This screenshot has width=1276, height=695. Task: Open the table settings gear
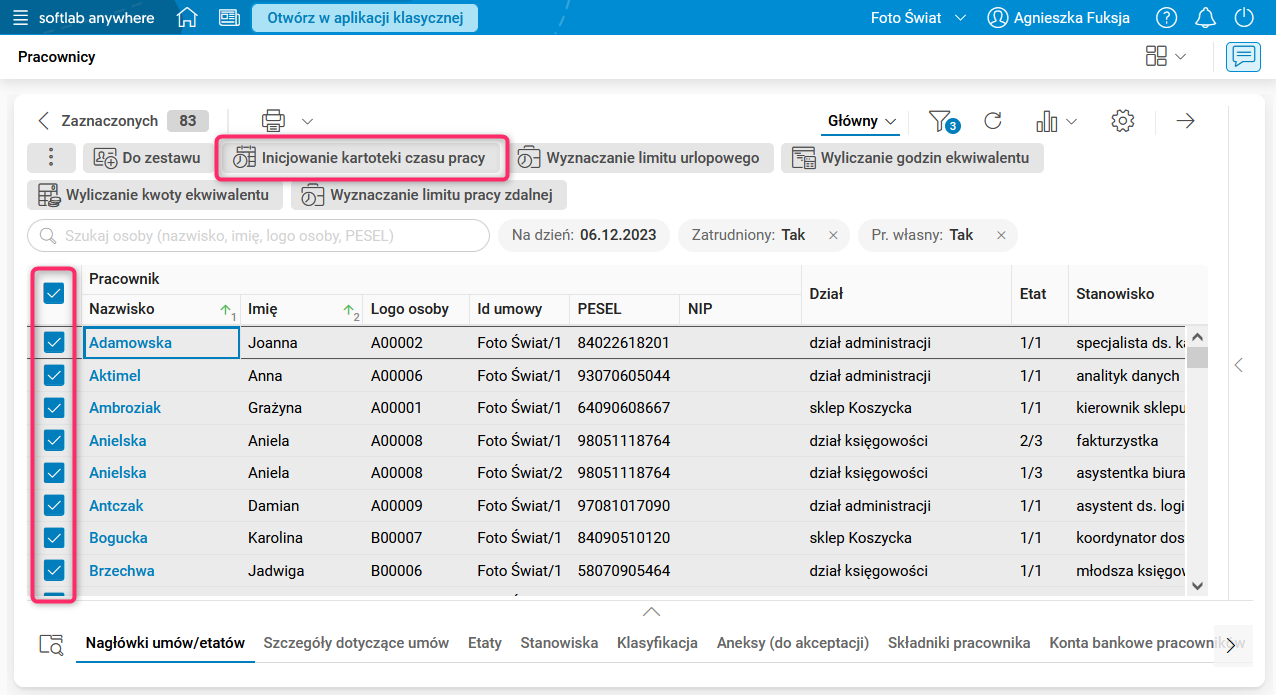coord(1122,121)
